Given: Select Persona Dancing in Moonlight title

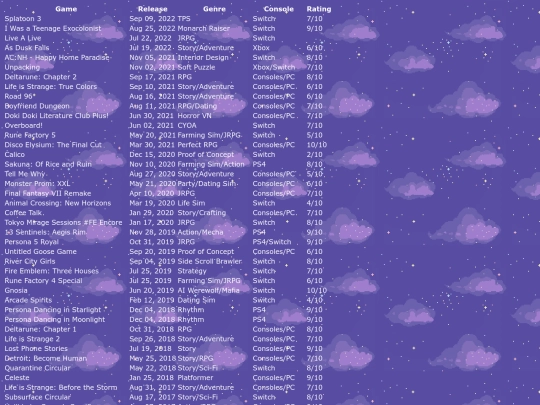Looking at the screenshot, I should (55, 319).
